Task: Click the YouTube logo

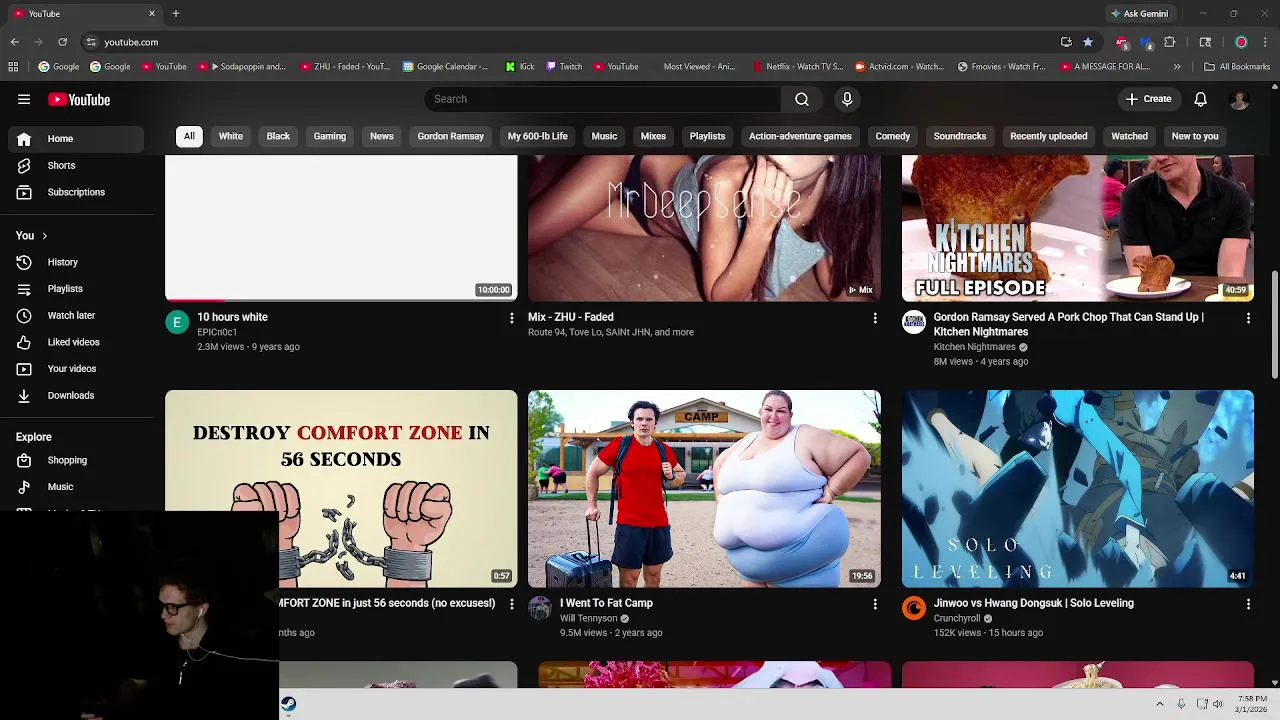Action: [x=79, y=99]
